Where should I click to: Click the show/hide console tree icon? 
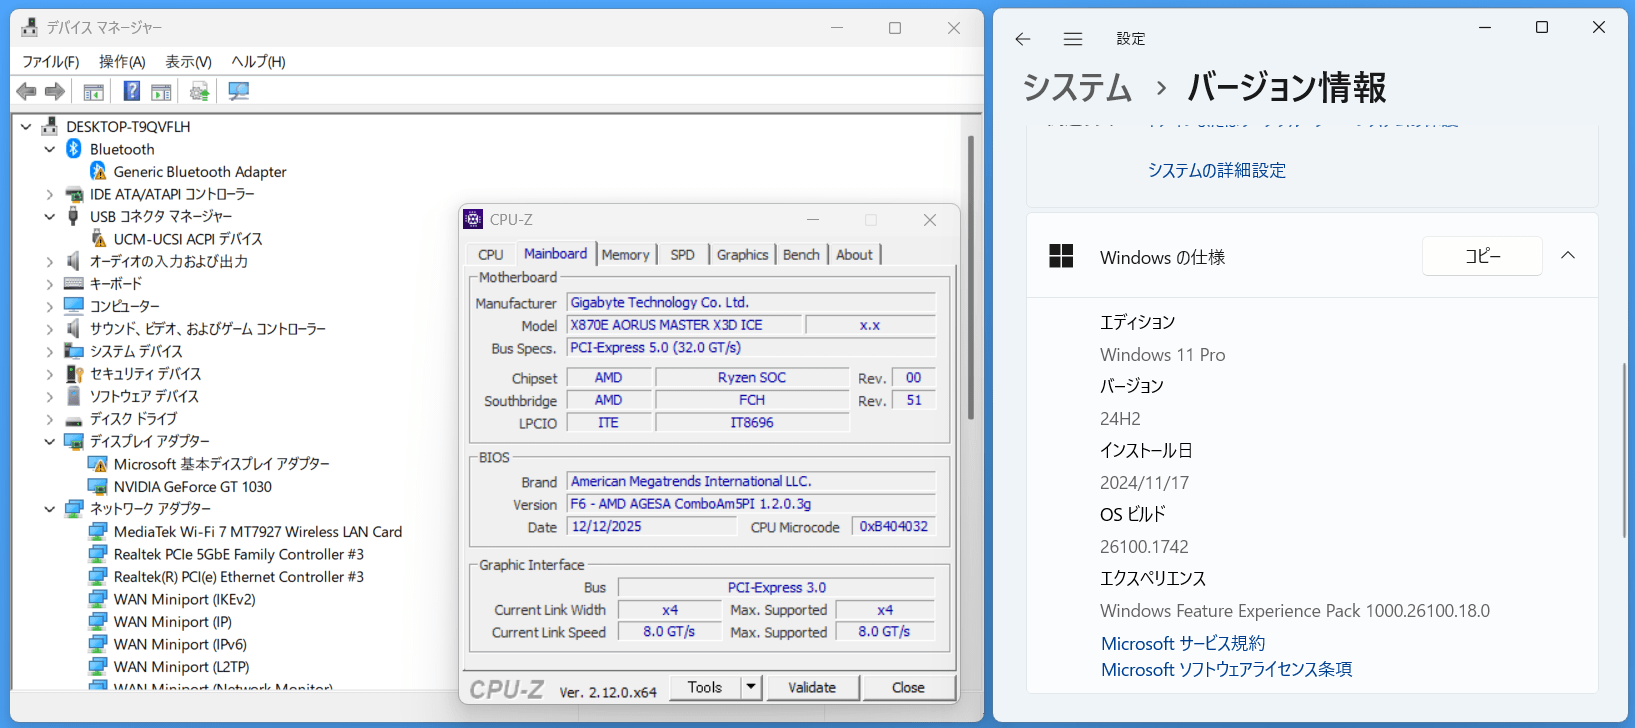93,91
